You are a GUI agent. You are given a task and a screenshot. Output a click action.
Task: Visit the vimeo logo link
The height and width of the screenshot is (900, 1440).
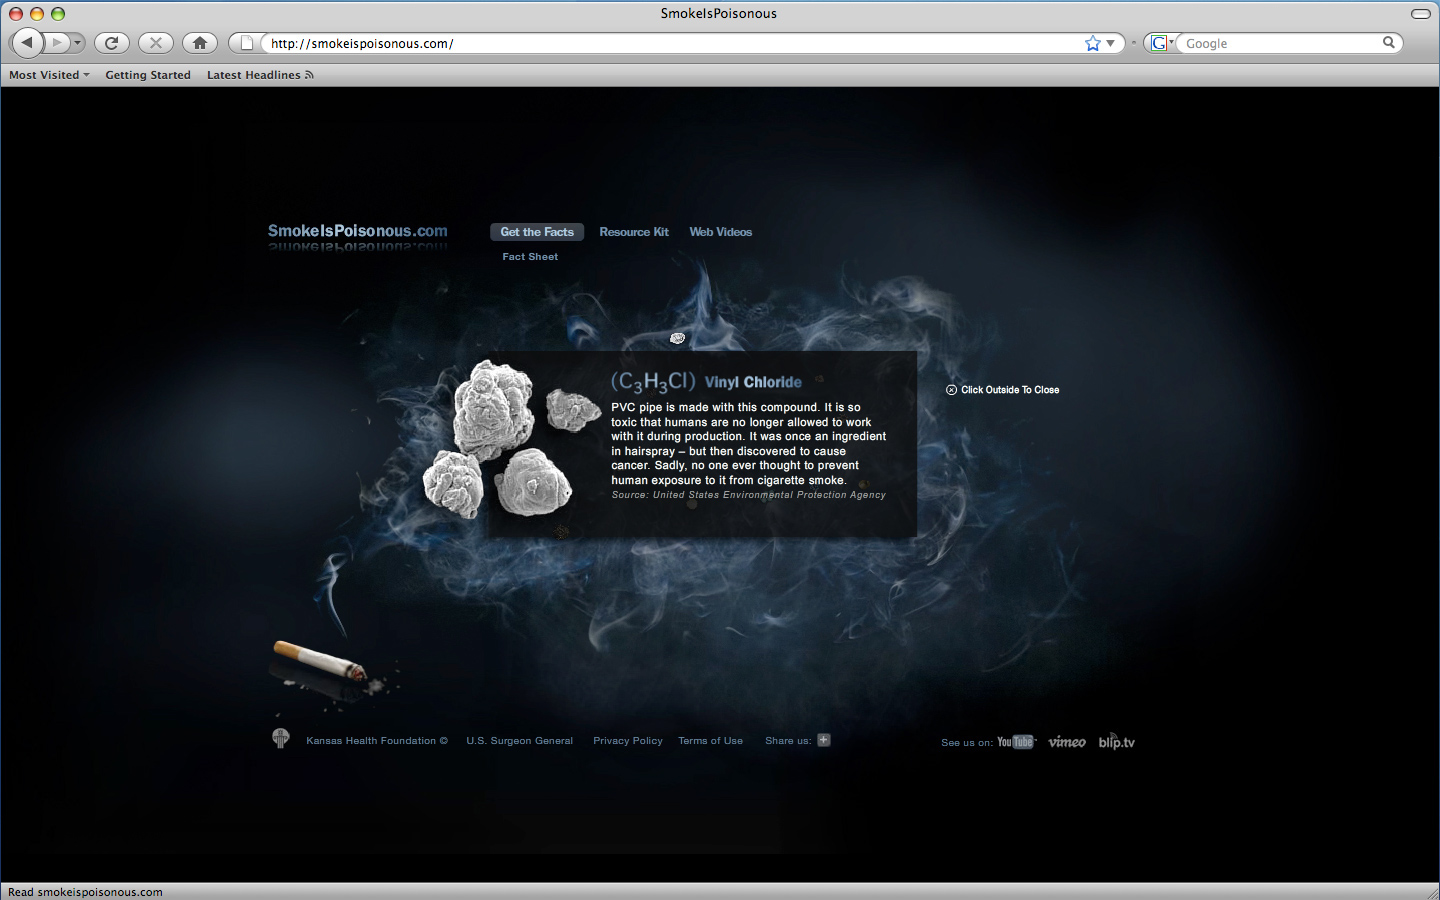(1067, 742)
